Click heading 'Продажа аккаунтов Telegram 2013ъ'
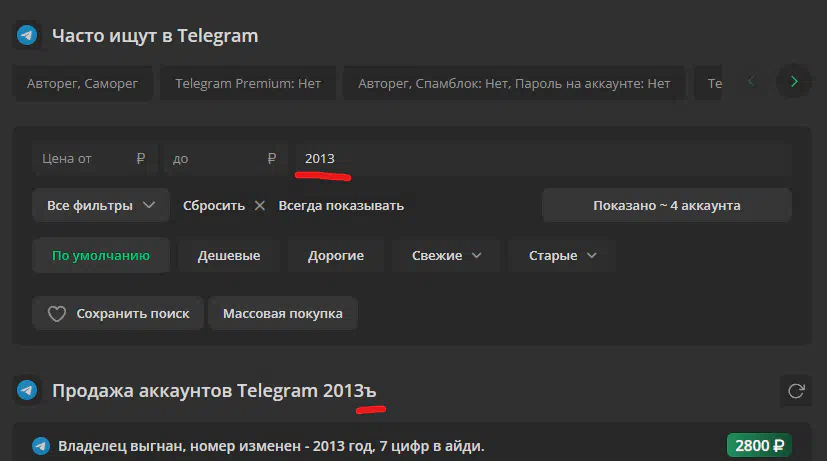The height and width of the screenshot is (461, 827). [x=214, y=391]
